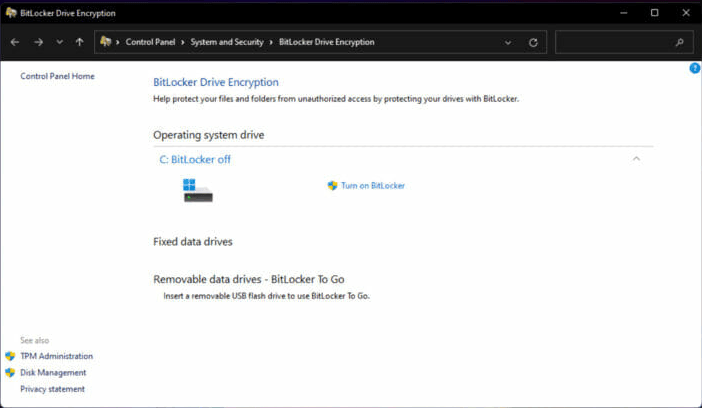Launch Disk Management from See also
Image resolution: width=702 pixels, height=408 pixels.
(53, 373)
